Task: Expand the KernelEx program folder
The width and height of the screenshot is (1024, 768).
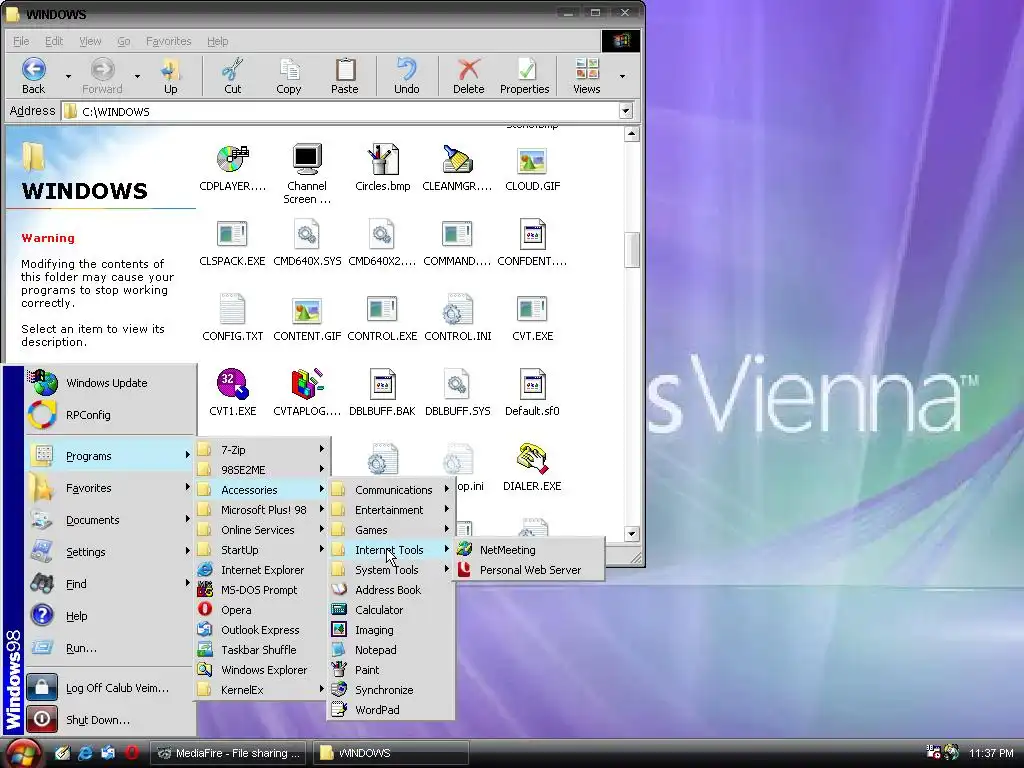Action: coord(262,690)
